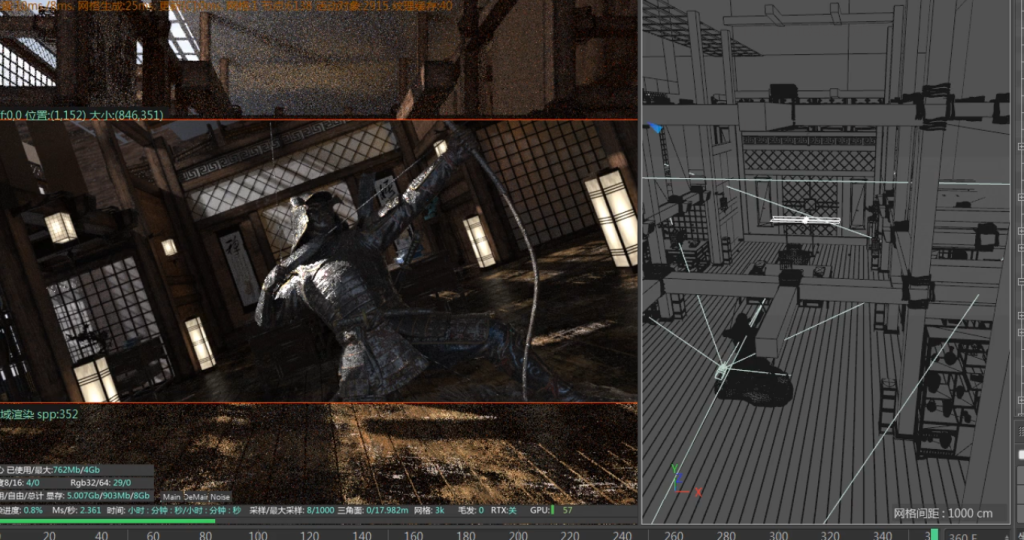Click the frame field spinner arrows
This screenshot has width=1024, height=540.
pos(1008,536)
